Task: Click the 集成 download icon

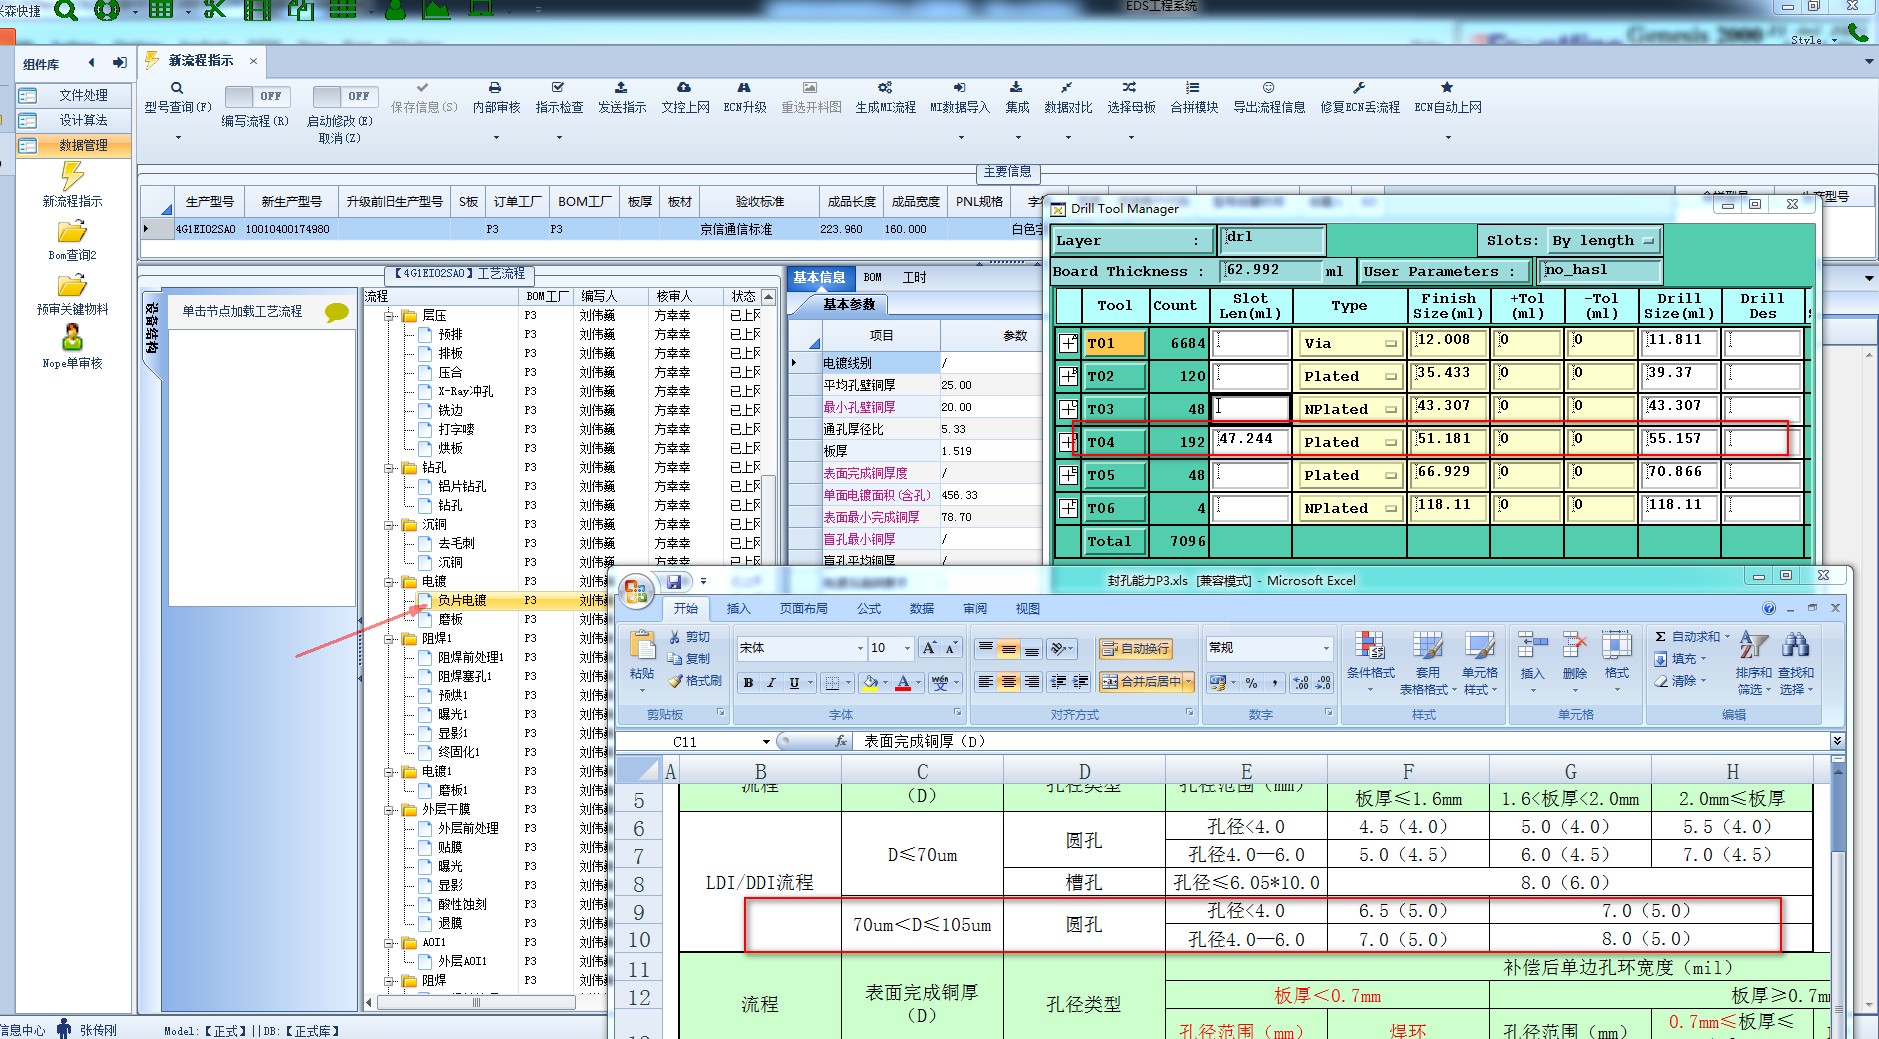Action: pos(1016,88)
